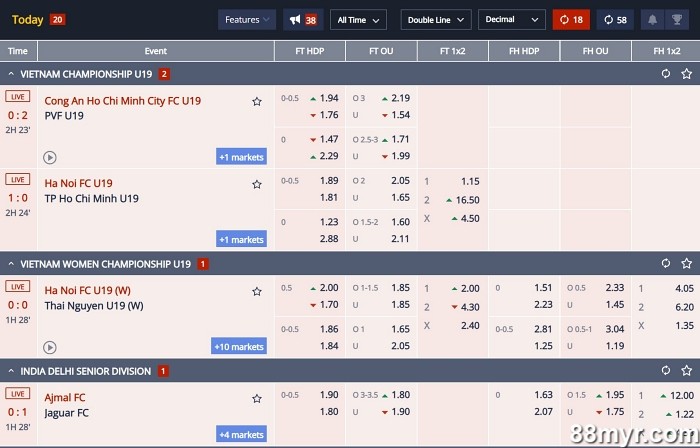Select FH handicap odds 2.81 in women's match

click(543, 329)
